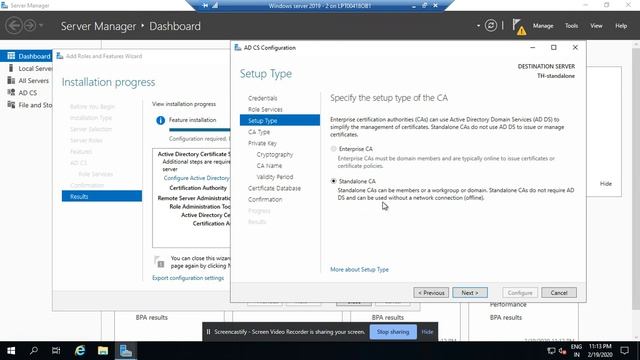This screenshot has height=360, width=640.
Task: Click the Dashboard icon in the sidebar
Action: coord(11,56)
